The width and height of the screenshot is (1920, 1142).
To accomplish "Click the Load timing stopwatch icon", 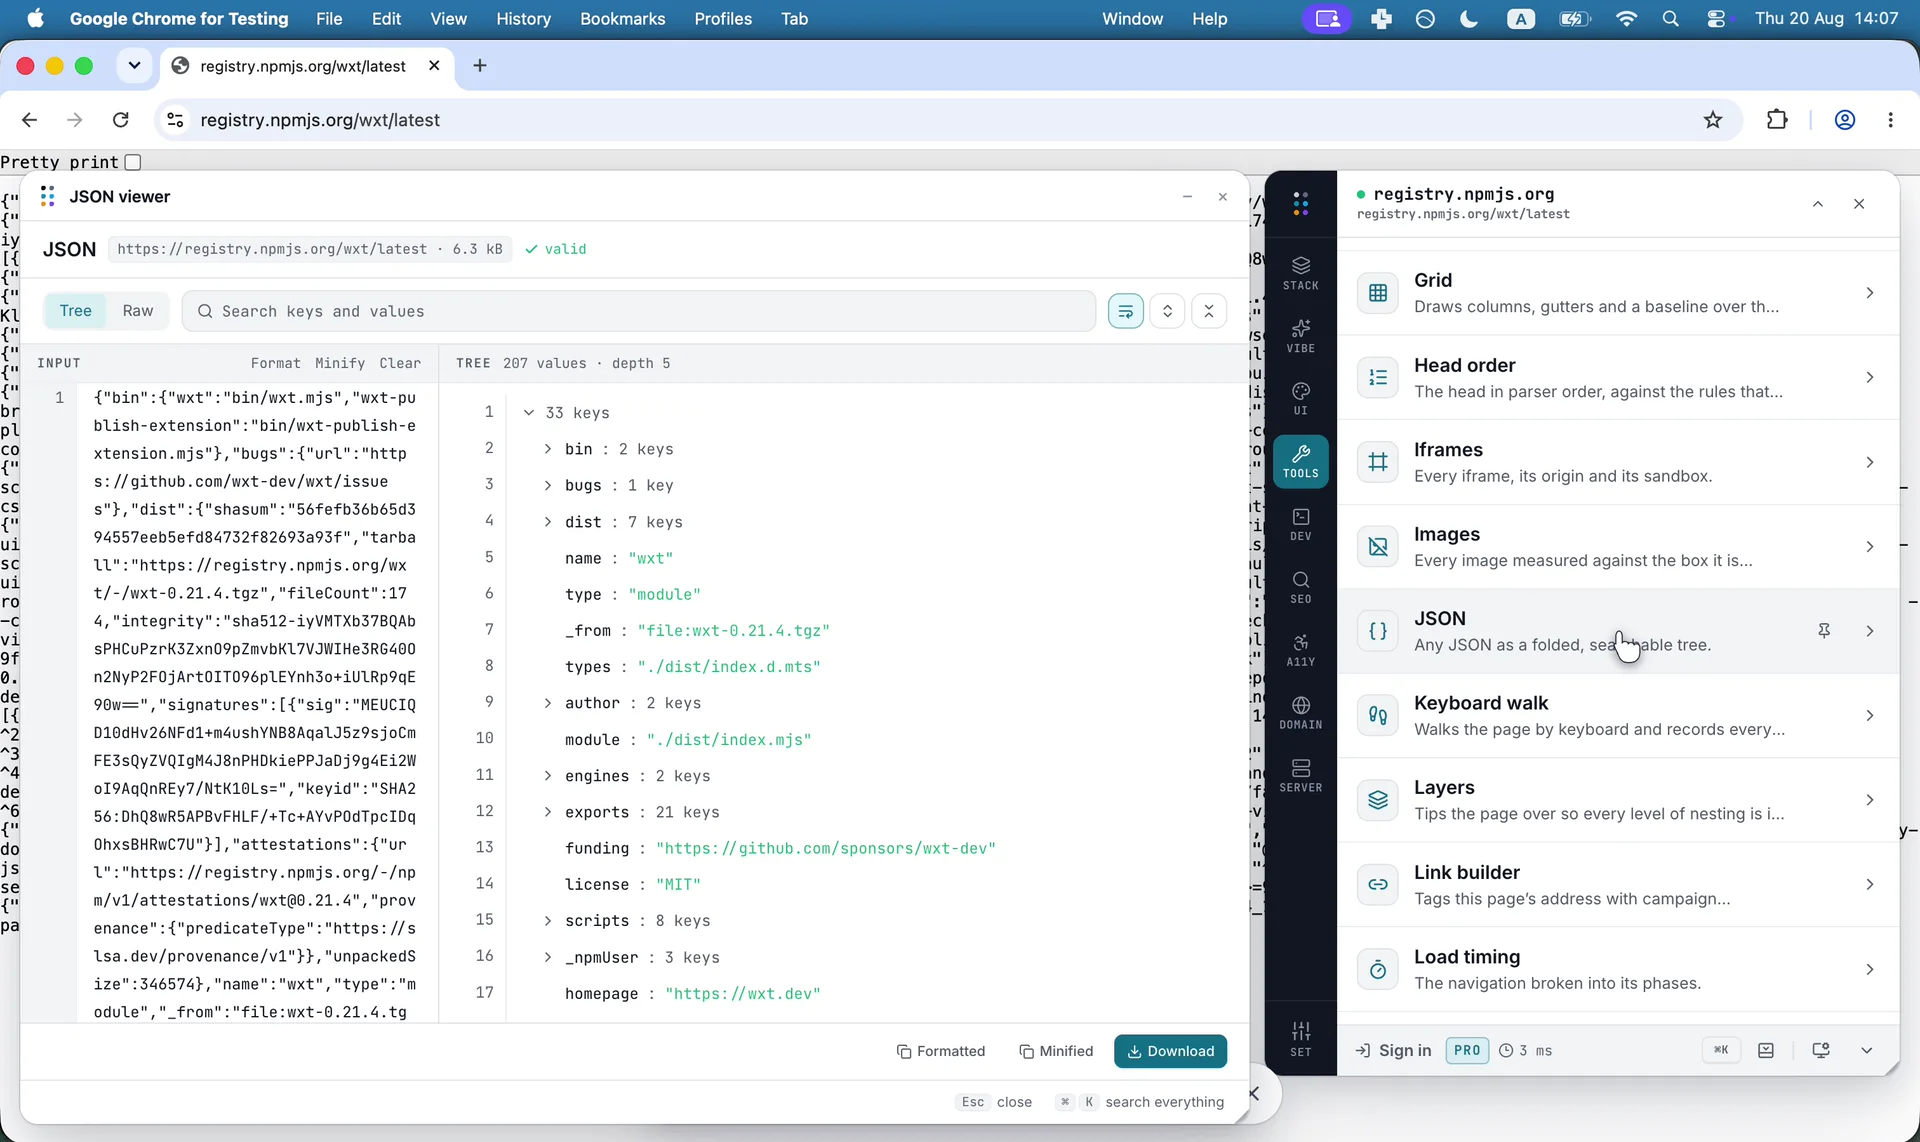I will (x=1377, y=969).
